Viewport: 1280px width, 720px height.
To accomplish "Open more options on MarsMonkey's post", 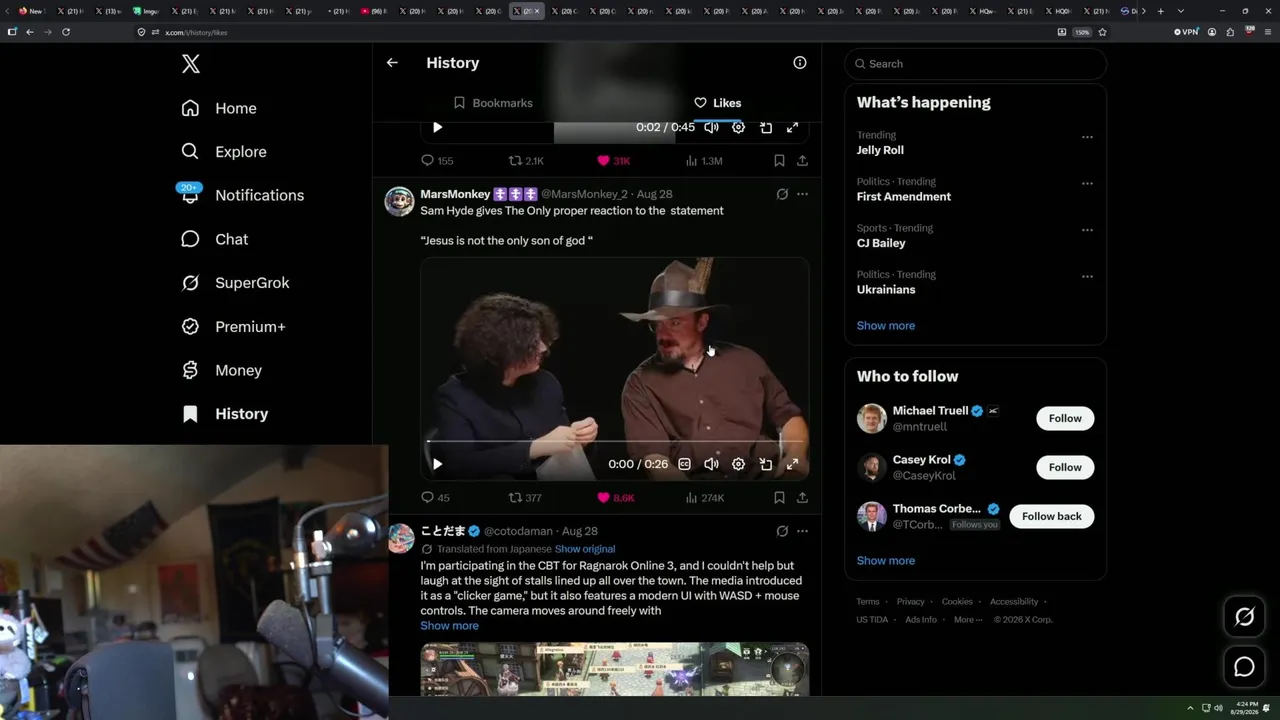I will click(802, 194).
